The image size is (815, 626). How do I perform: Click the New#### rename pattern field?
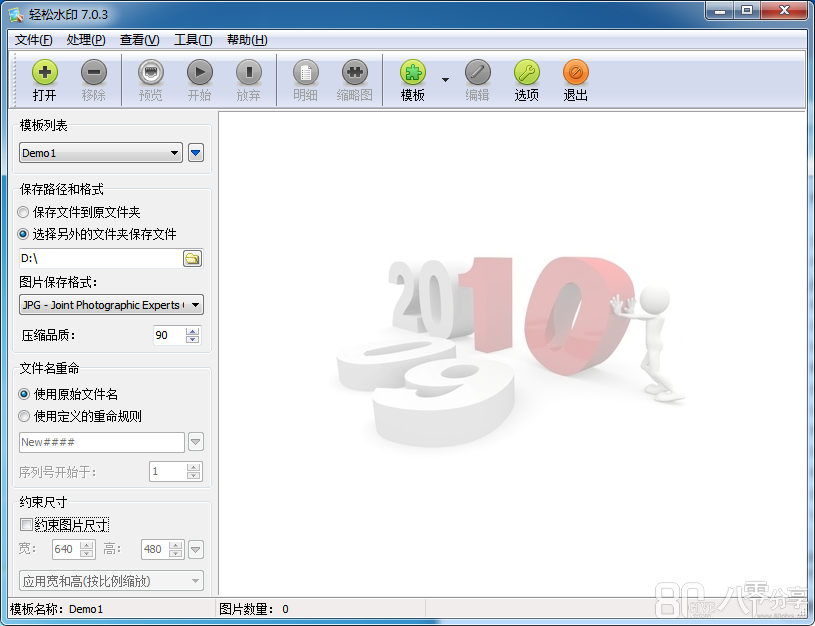click(102, 442)
